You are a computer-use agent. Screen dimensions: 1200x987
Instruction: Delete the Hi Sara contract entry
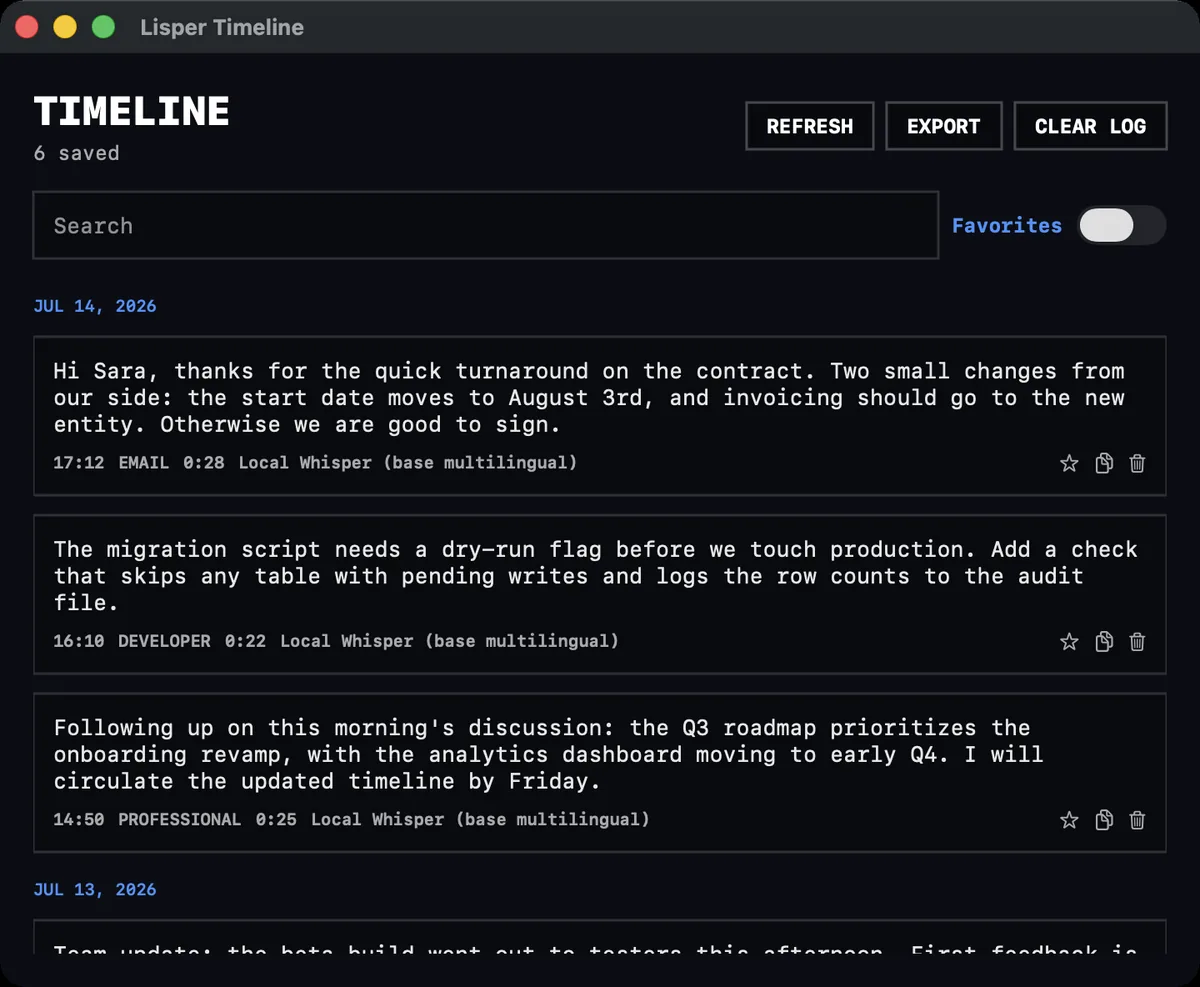point(1137,463)
